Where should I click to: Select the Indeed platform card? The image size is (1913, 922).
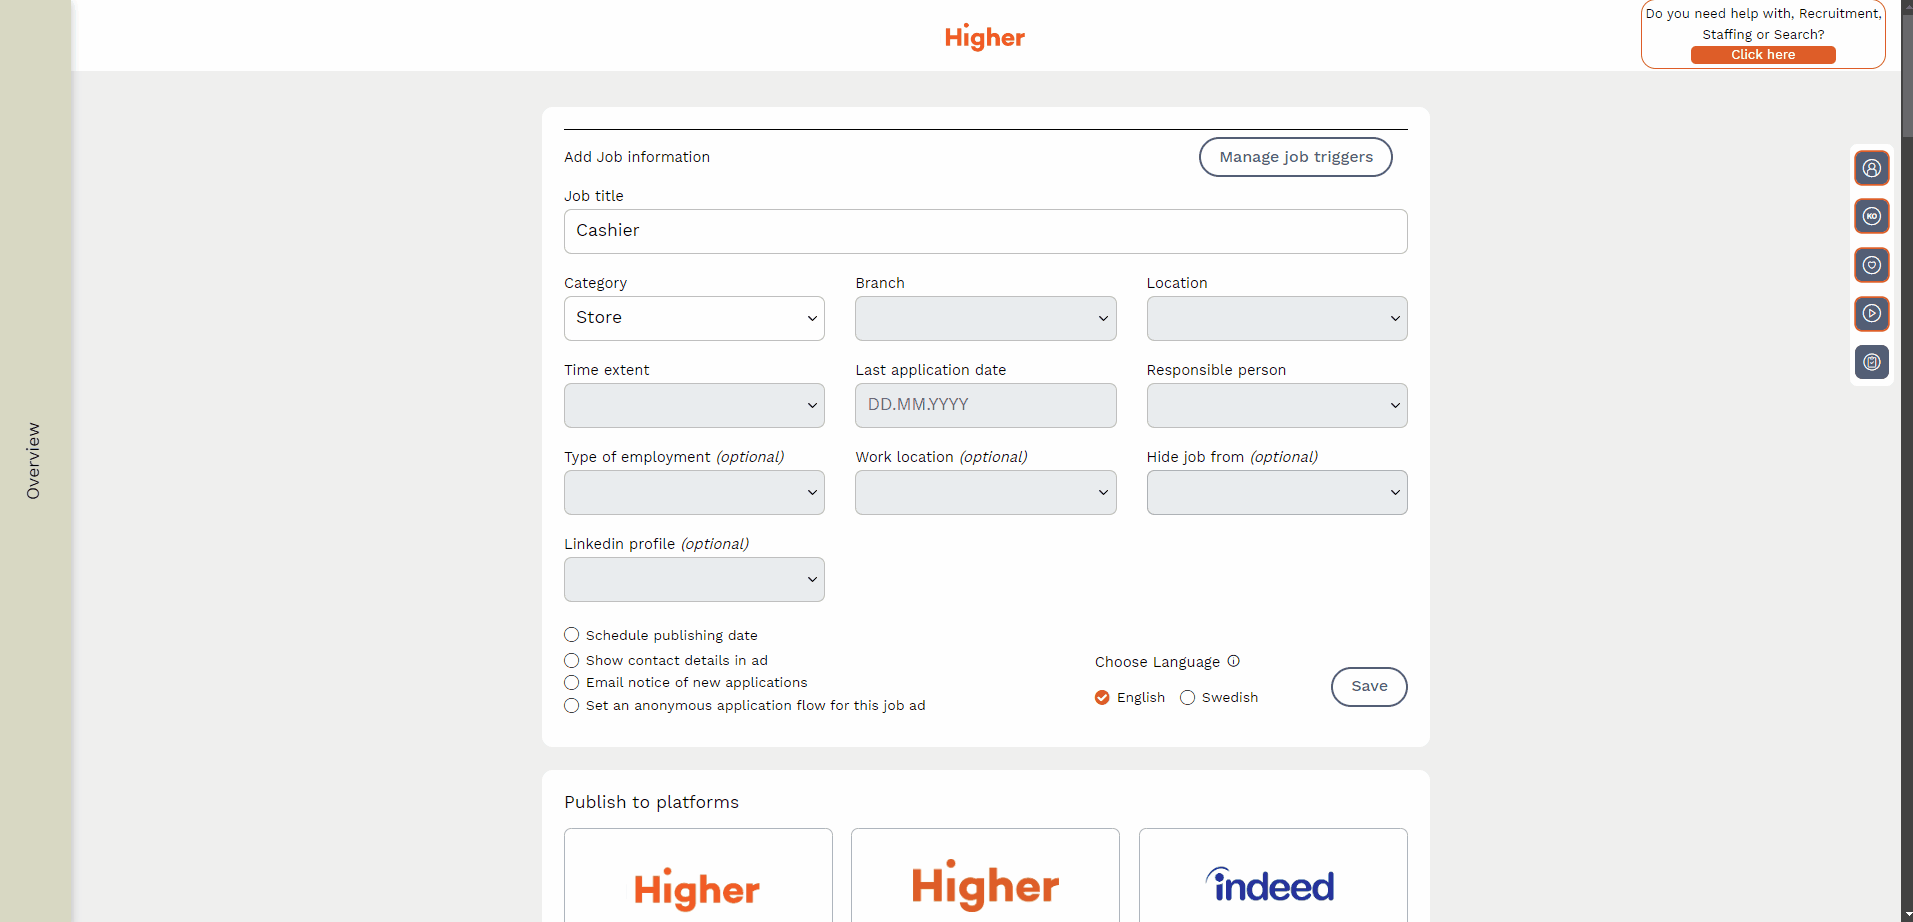tap(1272, 880)
